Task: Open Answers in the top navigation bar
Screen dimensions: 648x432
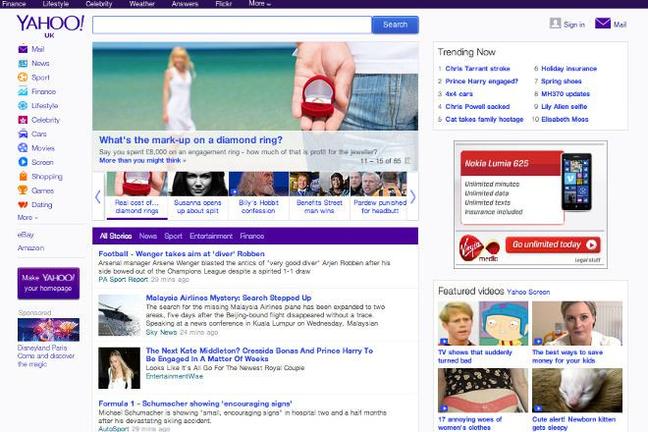Action: point(185,4)
